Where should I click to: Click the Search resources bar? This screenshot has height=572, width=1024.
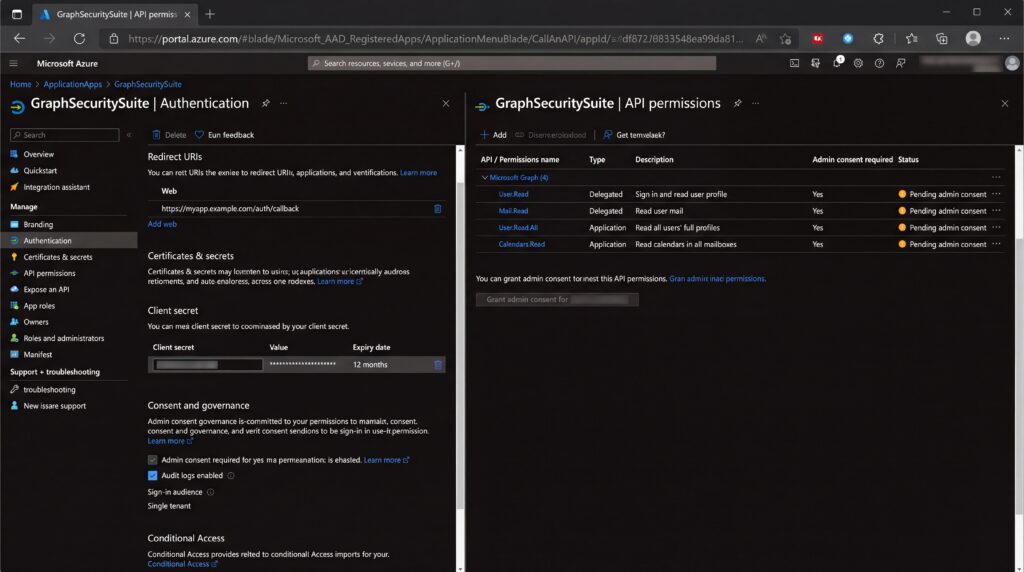point(511,63)
